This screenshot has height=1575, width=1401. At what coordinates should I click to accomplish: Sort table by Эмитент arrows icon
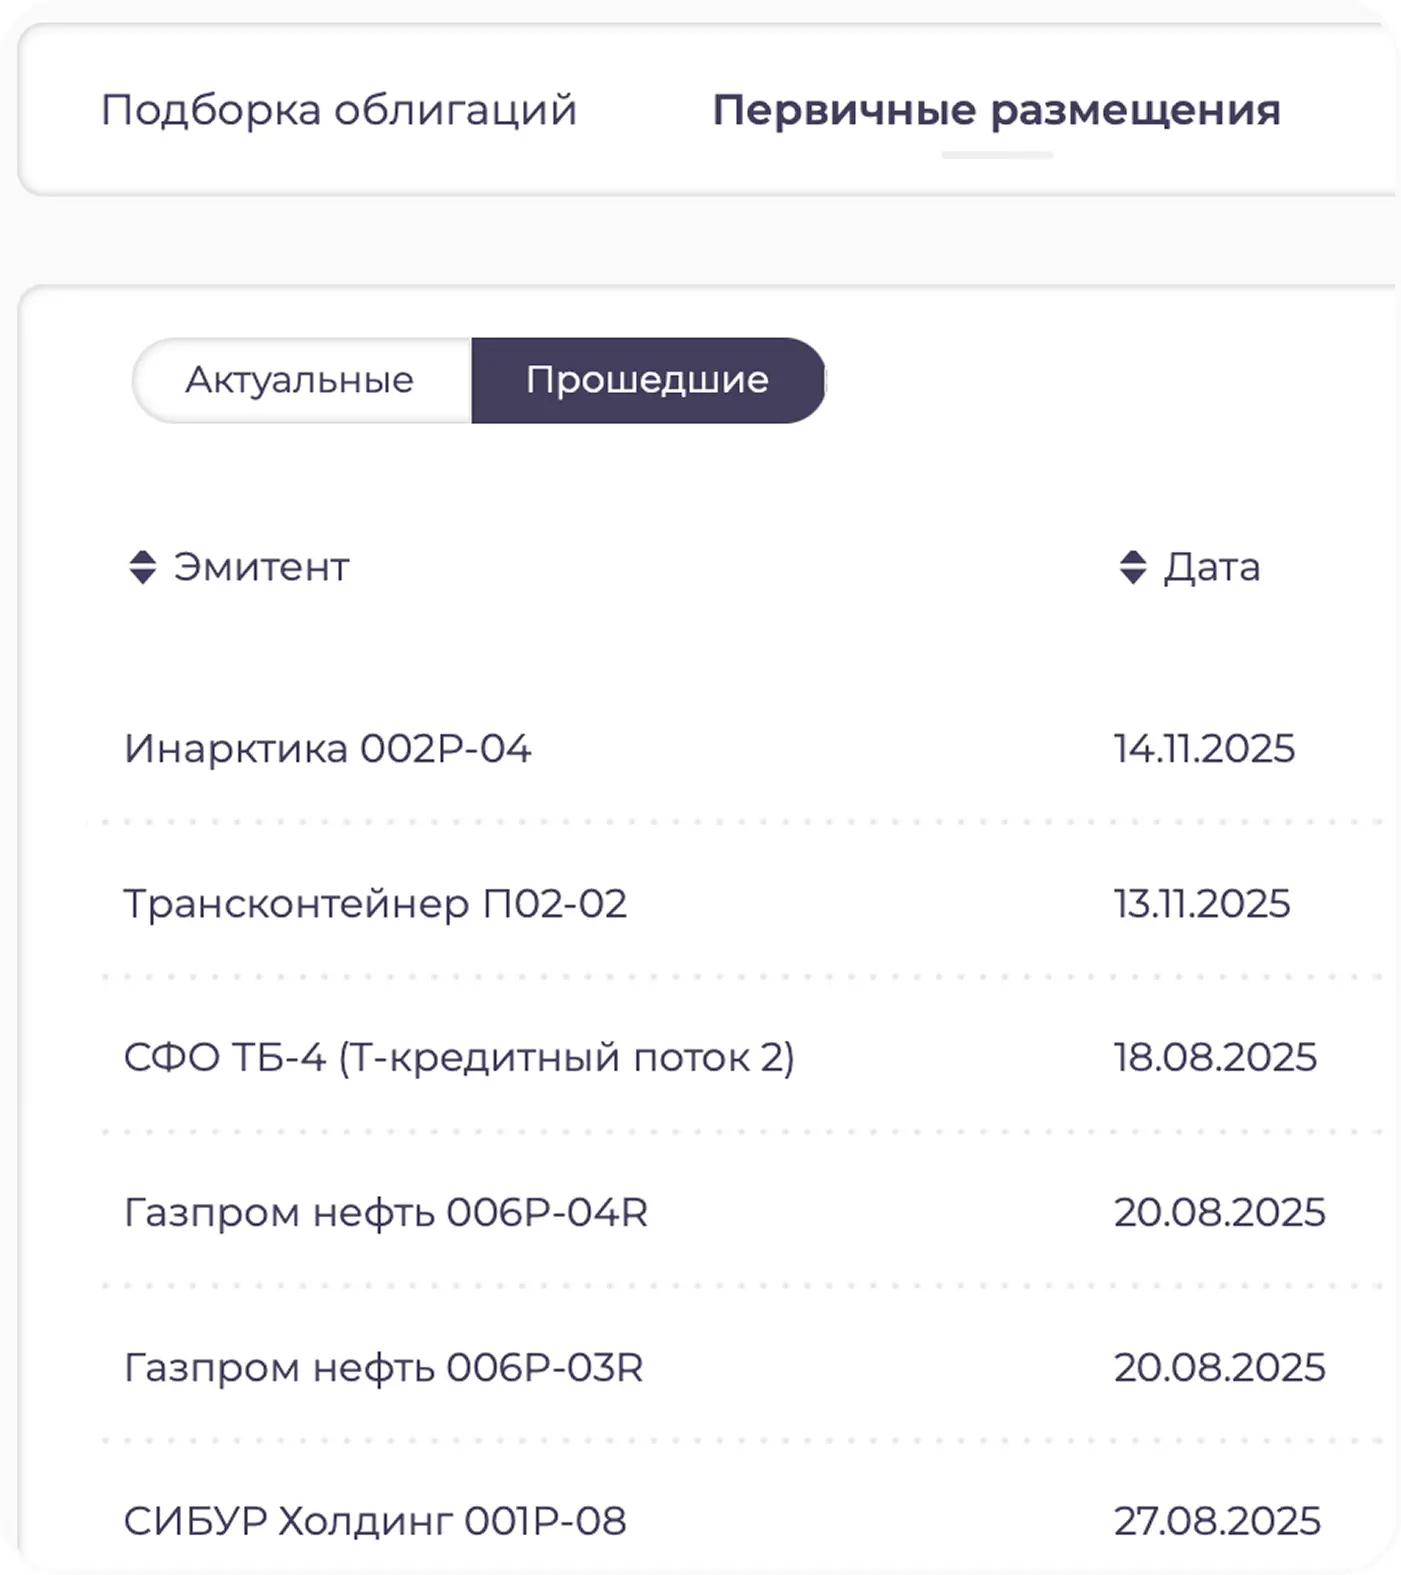point(143,567)
